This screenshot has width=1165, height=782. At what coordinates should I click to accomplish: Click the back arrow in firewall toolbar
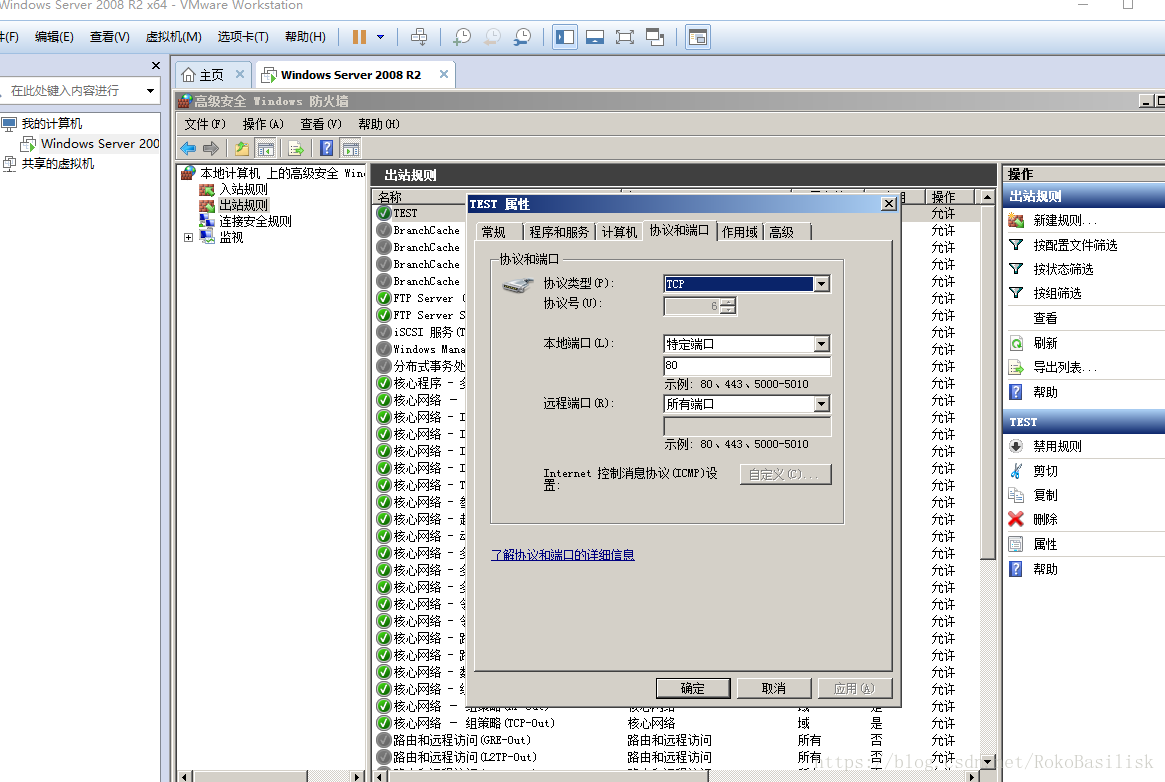click(189, 149)
